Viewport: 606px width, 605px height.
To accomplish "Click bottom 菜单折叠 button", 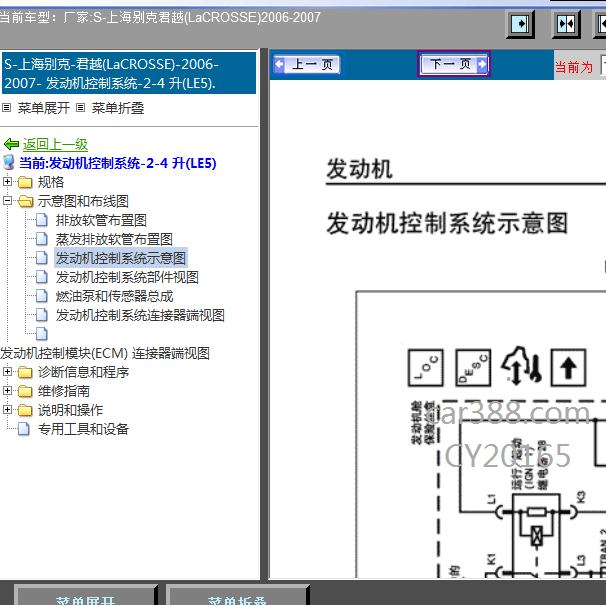I will coord(237,595).
